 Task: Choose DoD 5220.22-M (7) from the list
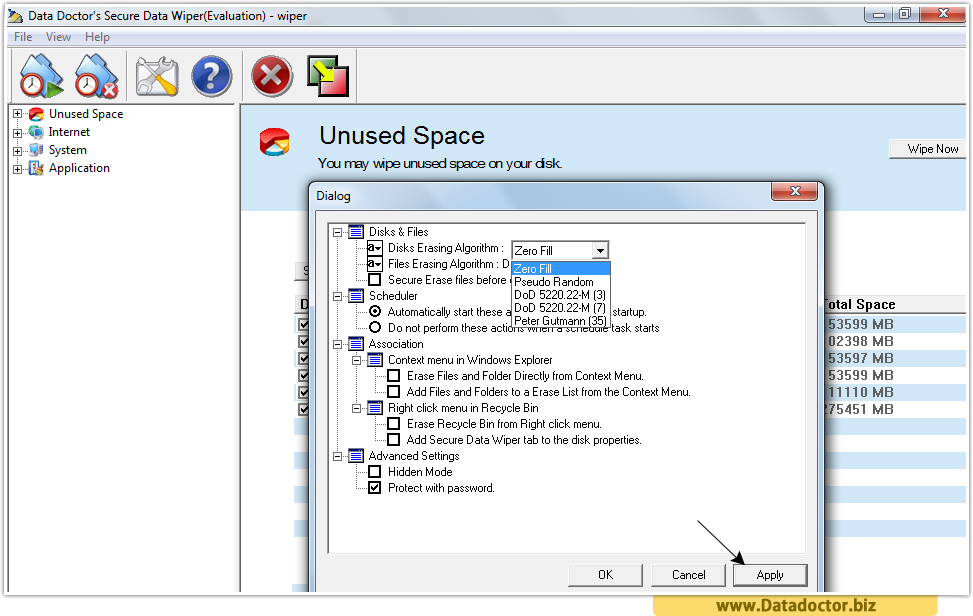tap(561, 308)
